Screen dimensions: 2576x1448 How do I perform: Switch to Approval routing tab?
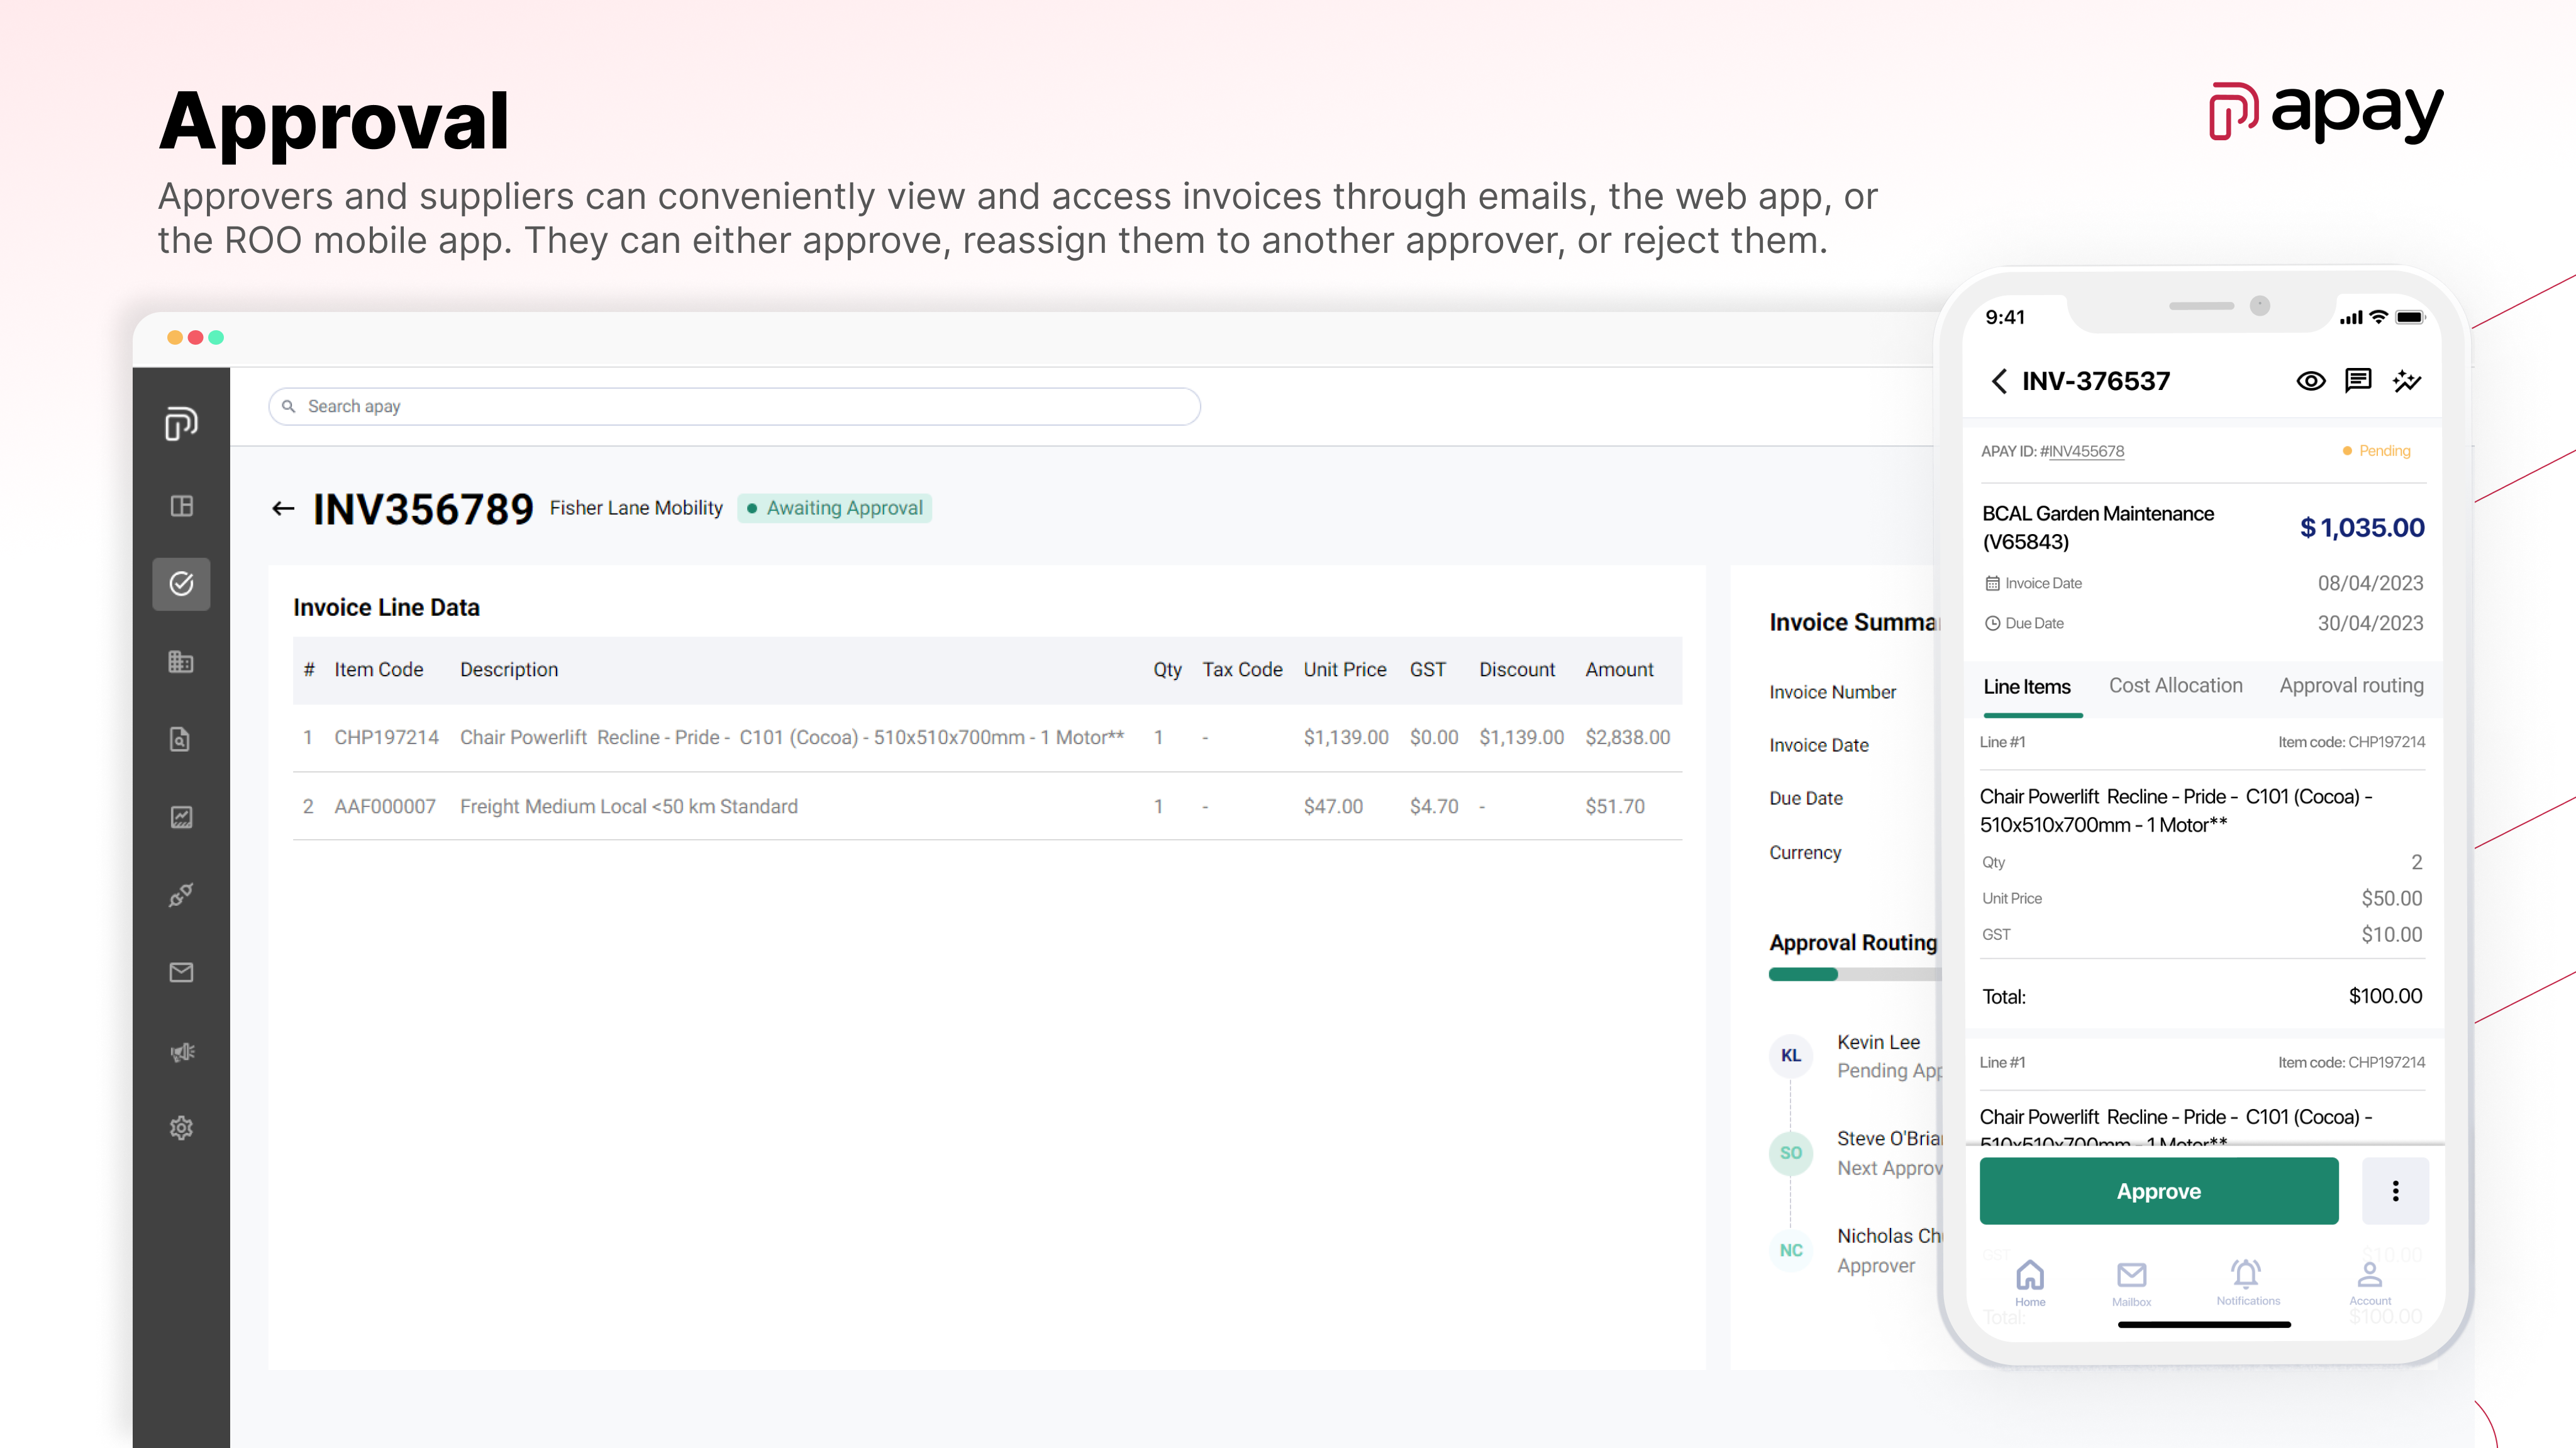point(2351,686)
